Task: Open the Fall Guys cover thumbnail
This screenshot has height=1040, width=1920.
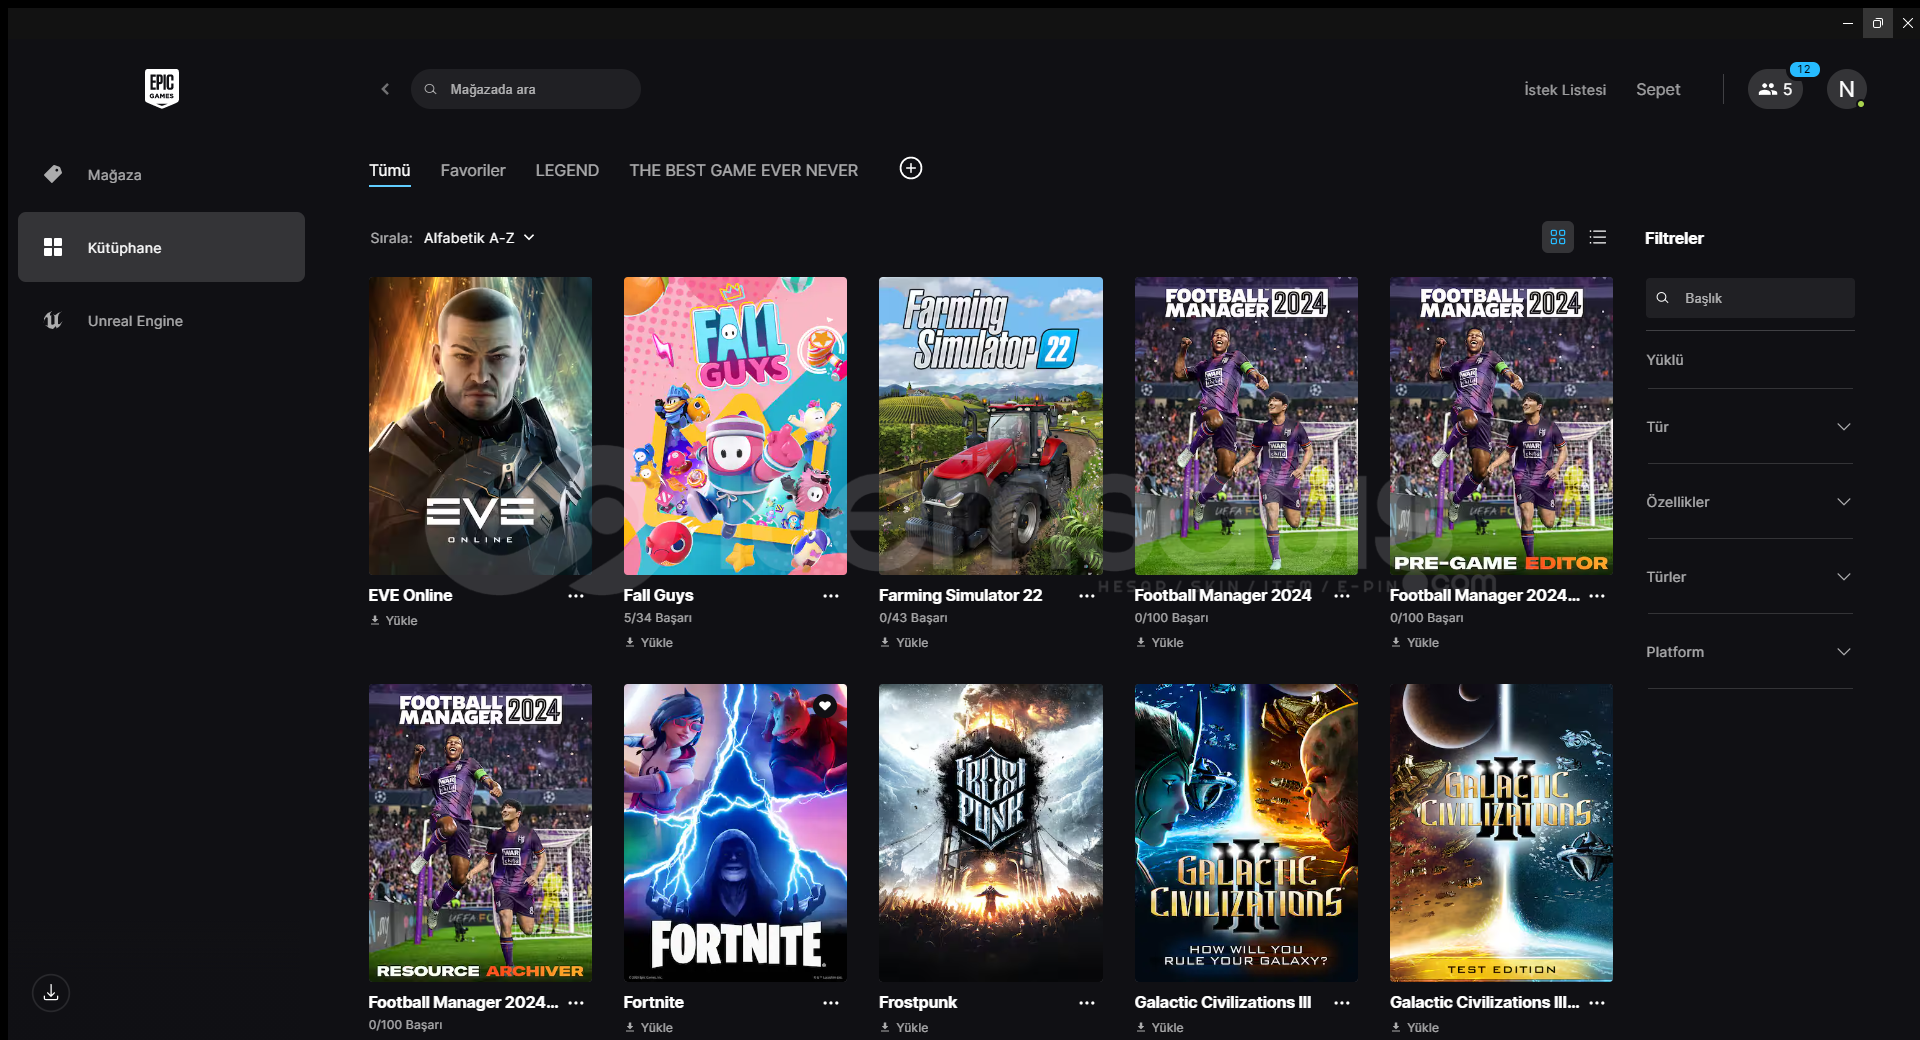Action: coord(735,426)
